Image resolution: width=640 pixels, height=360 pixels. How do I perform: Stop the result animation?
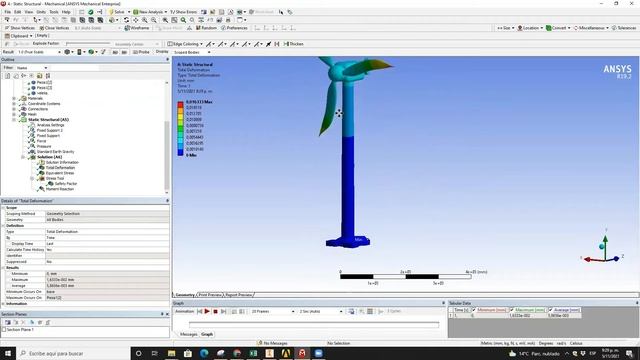coord(216,311)
